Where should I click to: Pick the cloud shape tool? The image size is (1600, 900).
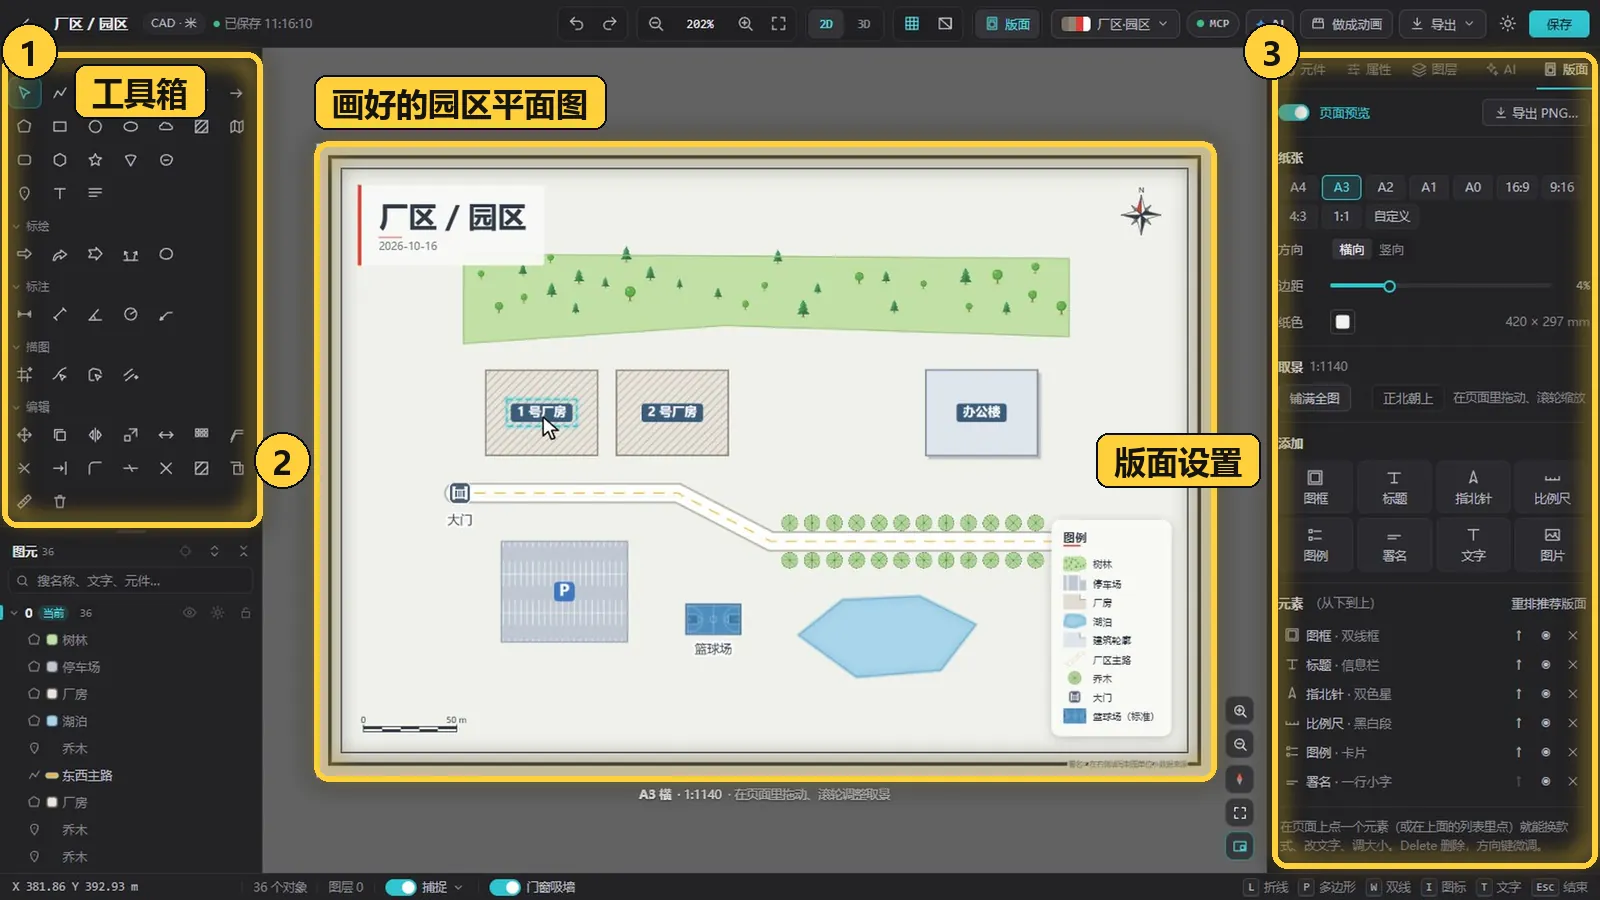point(166,127)
